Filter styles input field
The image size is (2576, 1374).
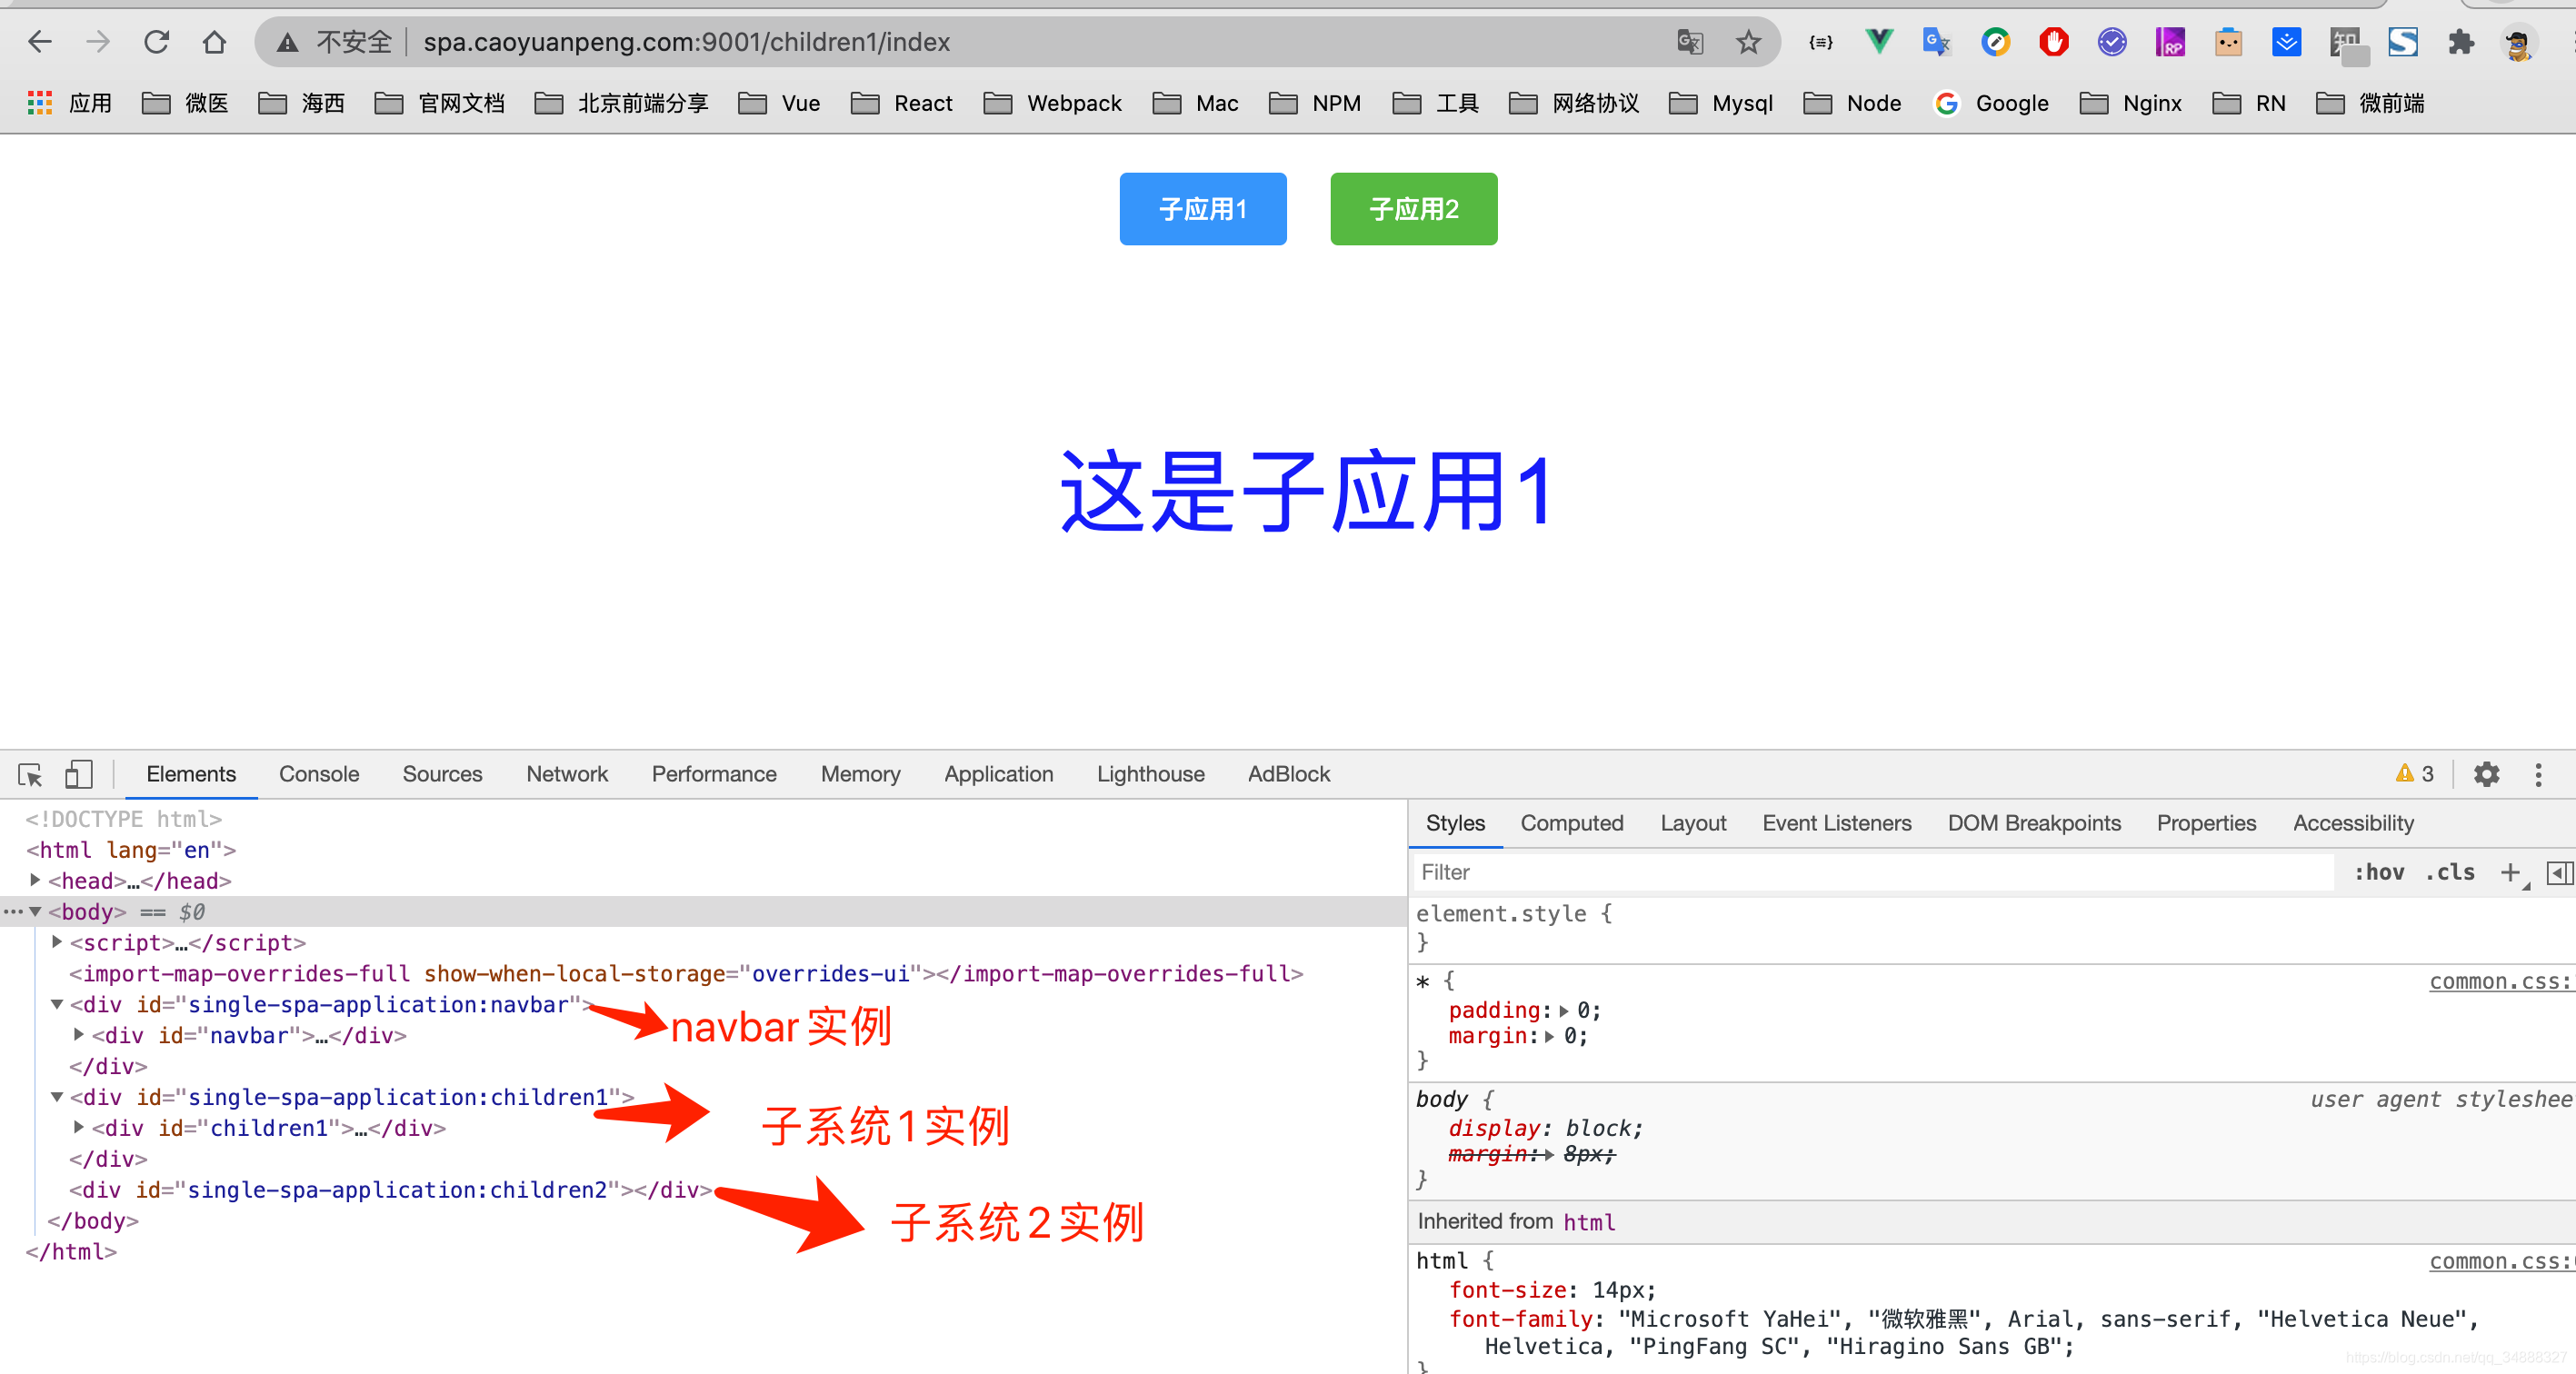coord(1703,871)
